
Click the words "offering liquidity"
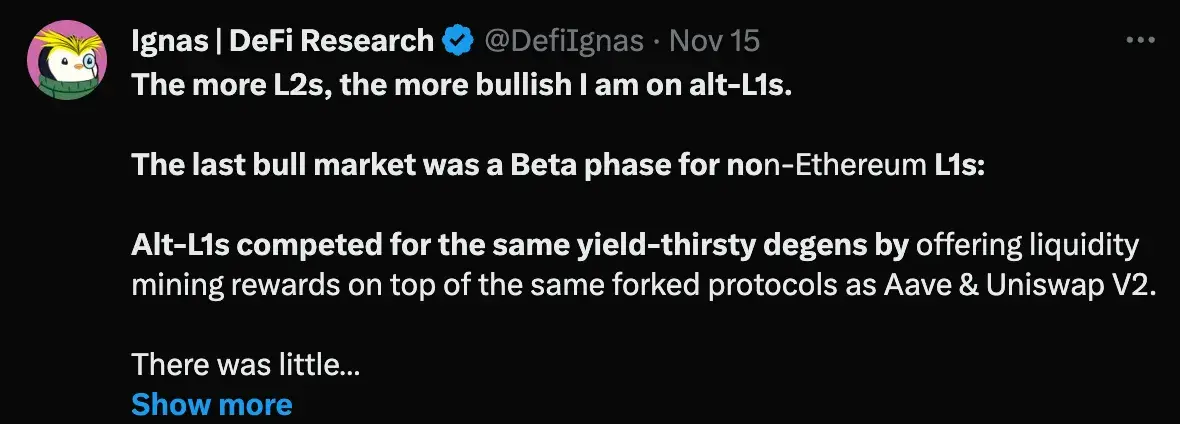1027,245
